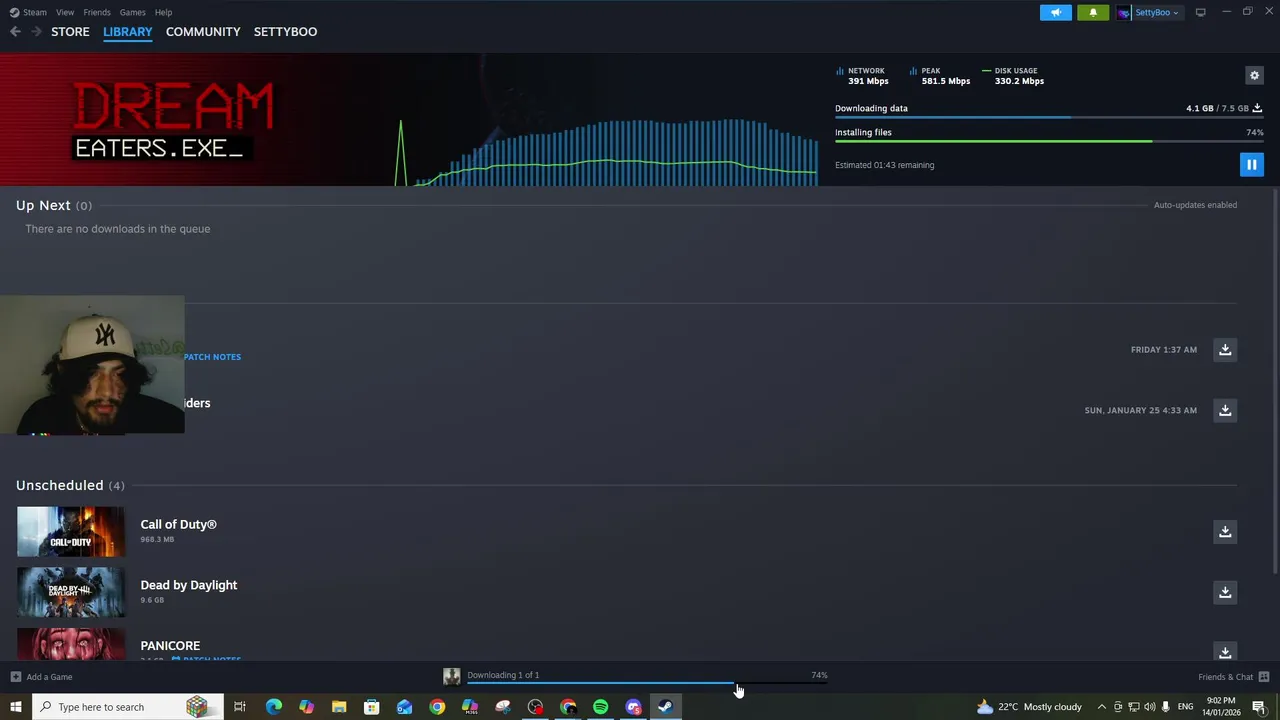Click the Downloading 1 of 1 status
Screen dimensions: 1280x720
503,675
